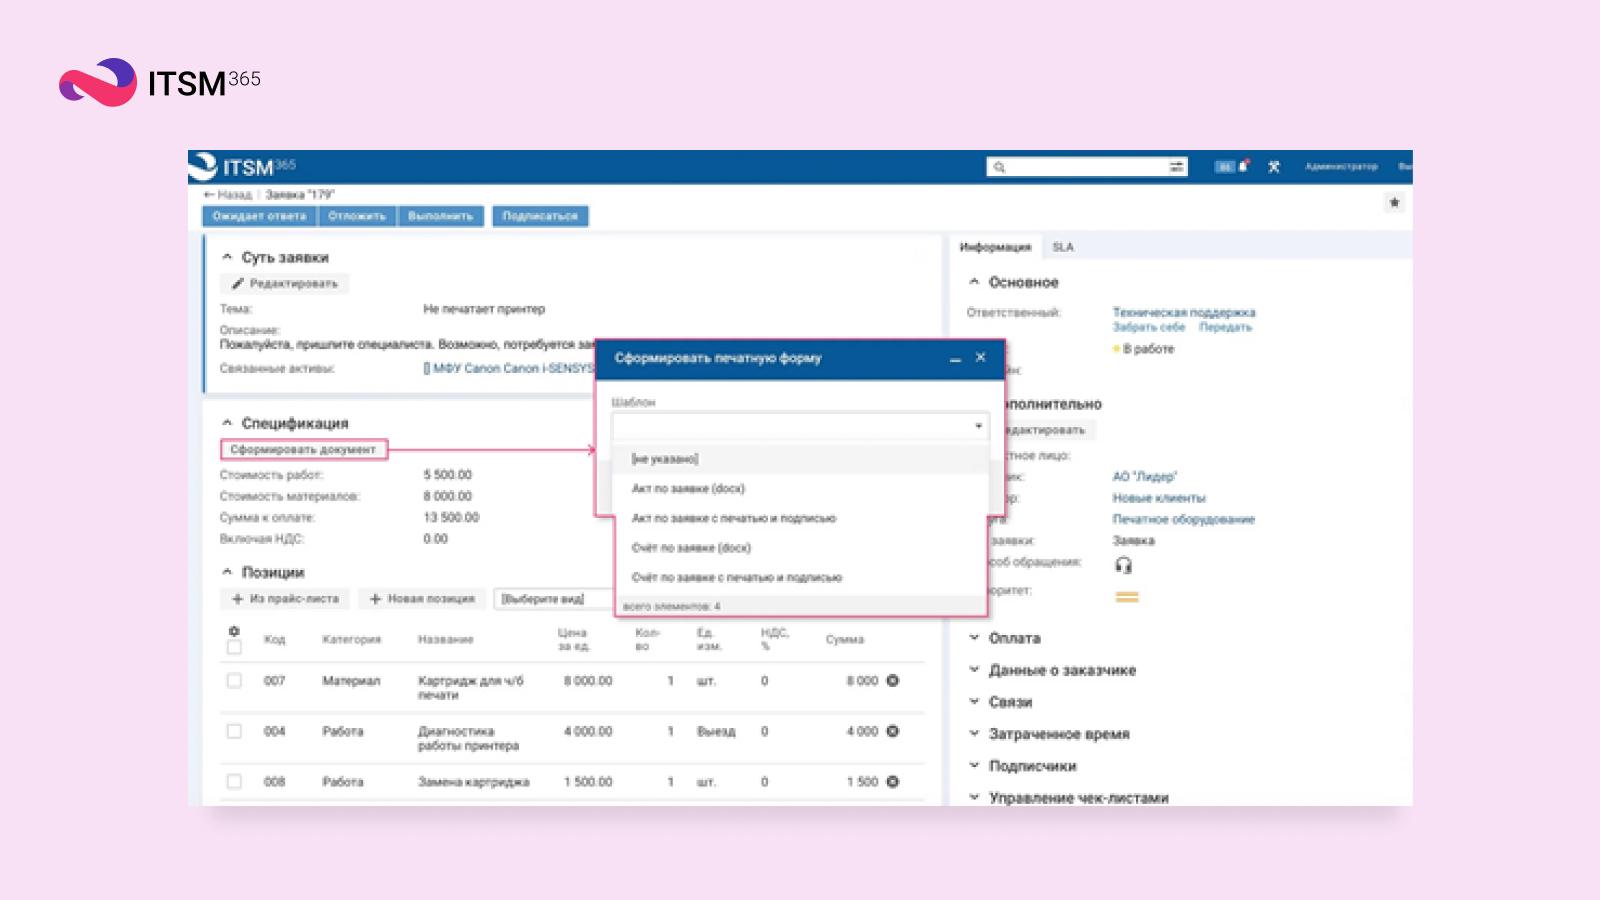Image resolution: width=1600 pixels, height=900 pixels.
Task: Remove Диагностика работы принтера row
Action: click(x=893, y=731)
